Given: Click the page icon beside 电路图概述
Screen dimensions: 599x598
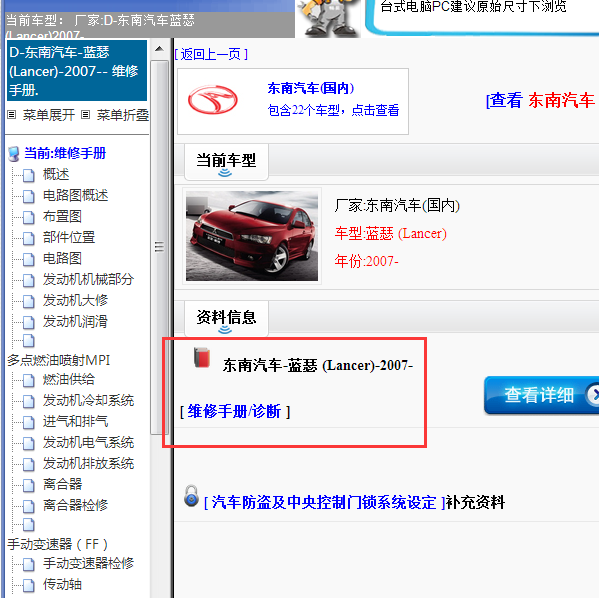Looking at the screenshot, I should pyautogui.click(x=28, y=196).
